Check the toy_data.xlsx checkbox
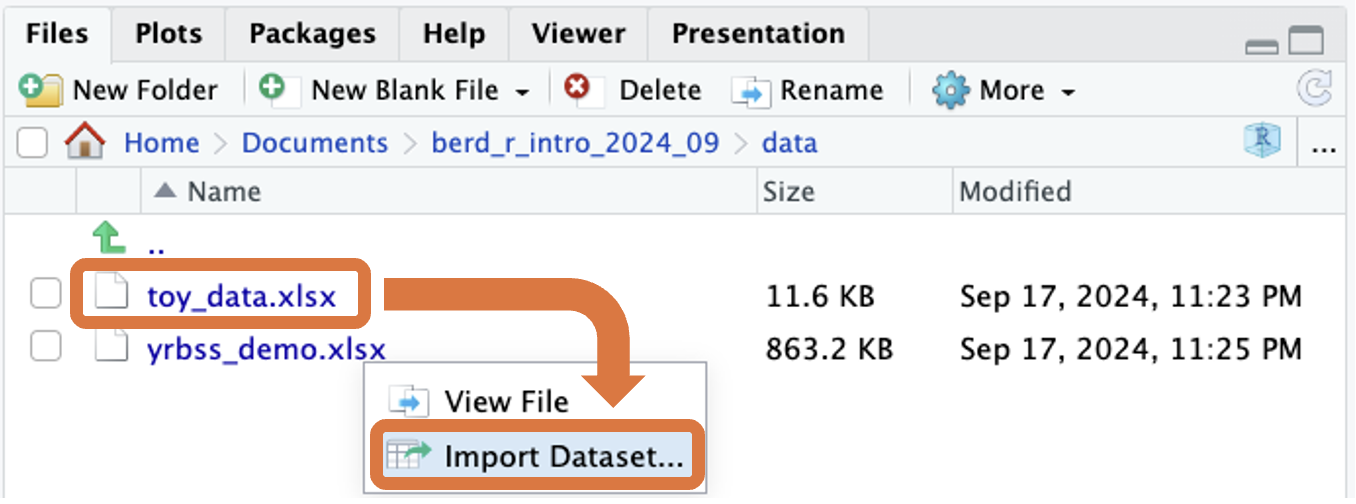This screenshot has height=504, width=1356. click(x=45, y=295)
